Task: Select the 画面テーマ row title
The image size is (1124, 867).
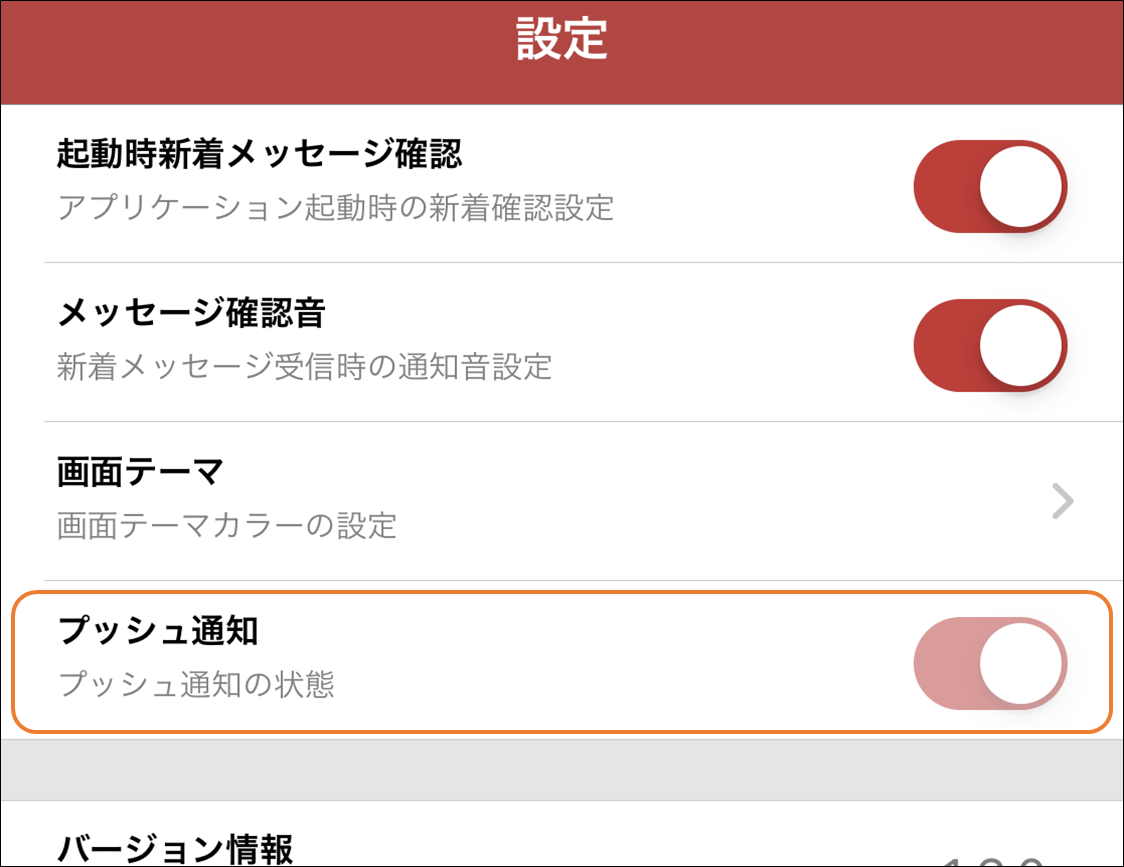Action: click(140, 473)
